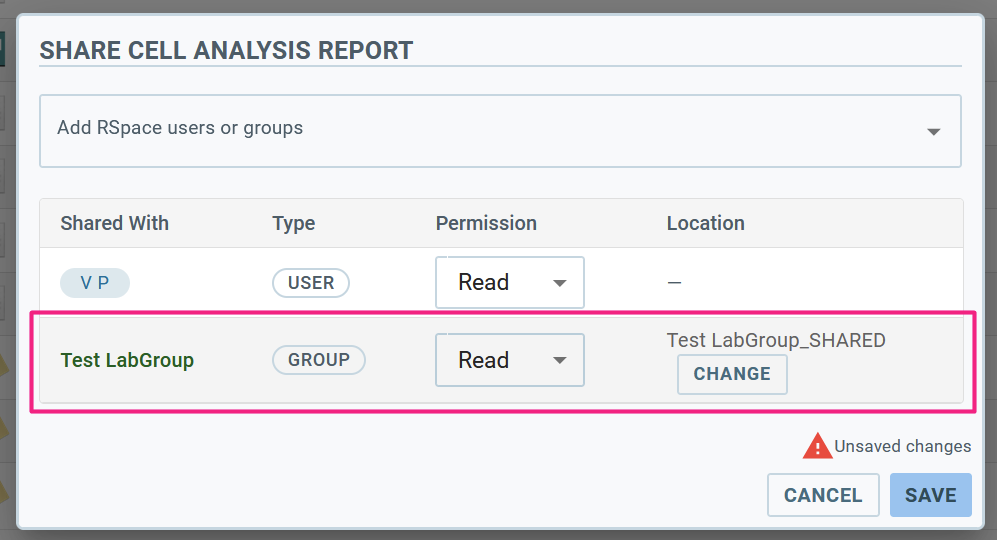Image resolution: width=997 pixels, height=540 pixels.
Task: Click the Test LabGroup_SHARED location text
Action: coord(776,340)
